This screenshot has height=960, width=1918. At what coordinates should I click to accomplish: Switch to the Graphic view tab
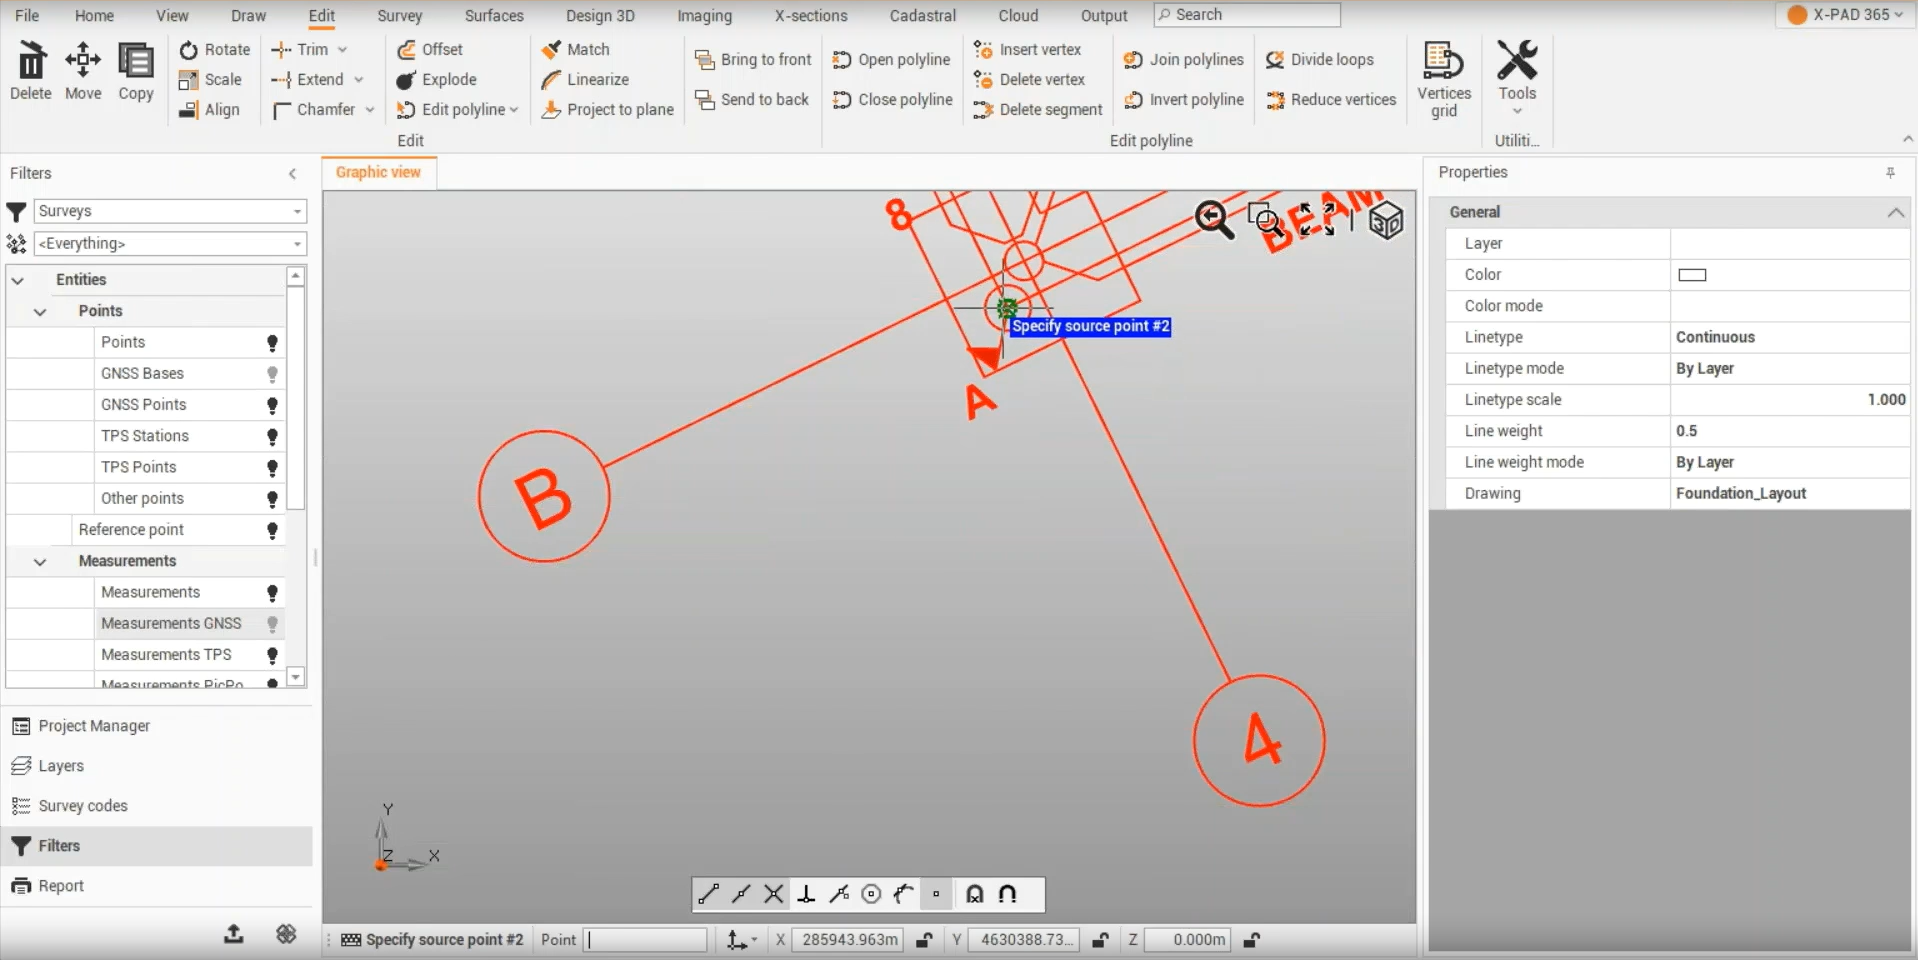tap(379, 172)
